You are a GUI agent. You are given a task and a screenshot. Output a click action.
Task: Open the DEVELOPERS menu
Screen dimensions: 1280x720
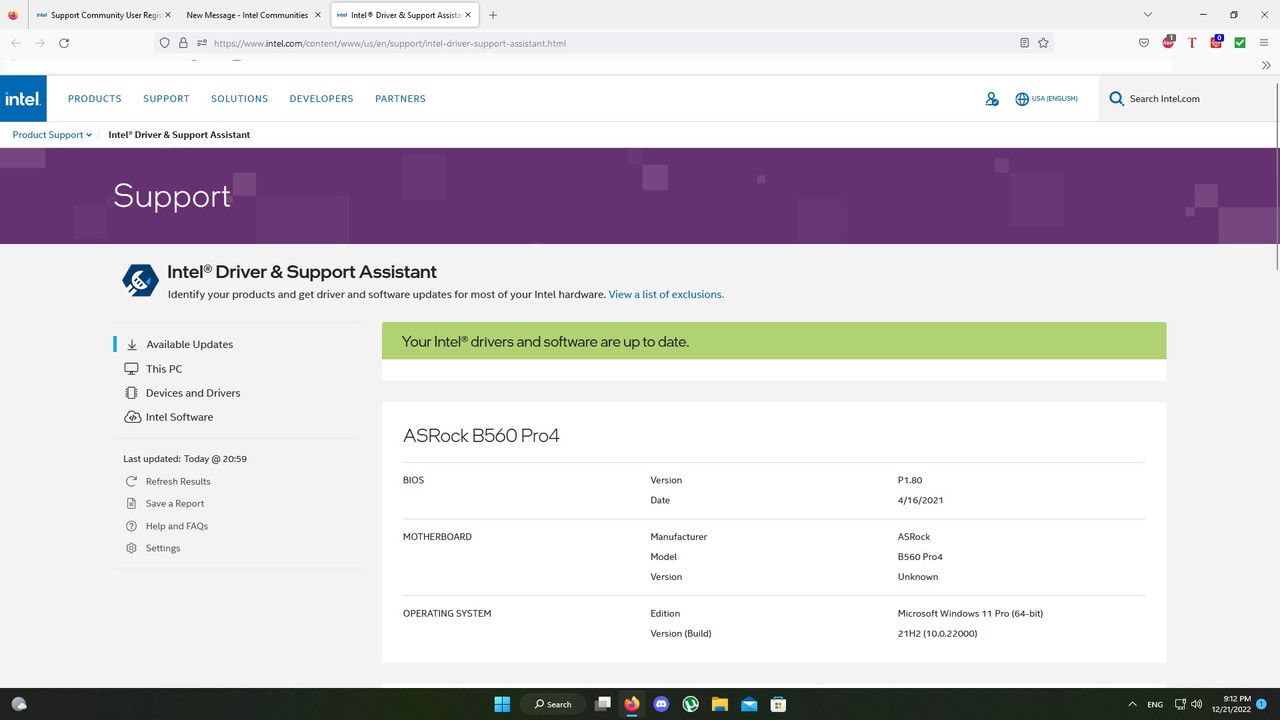coord(321,99)
